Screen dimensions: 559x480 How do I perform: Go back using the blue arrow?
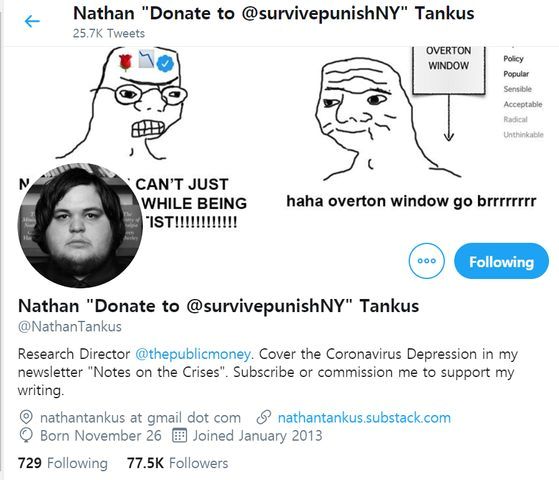click(x=32, y=21)
